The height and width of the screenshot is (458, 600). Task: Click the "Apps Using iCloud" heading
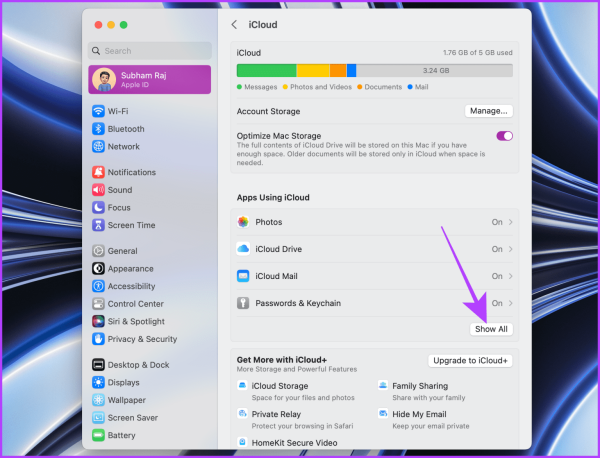point(273,197)
